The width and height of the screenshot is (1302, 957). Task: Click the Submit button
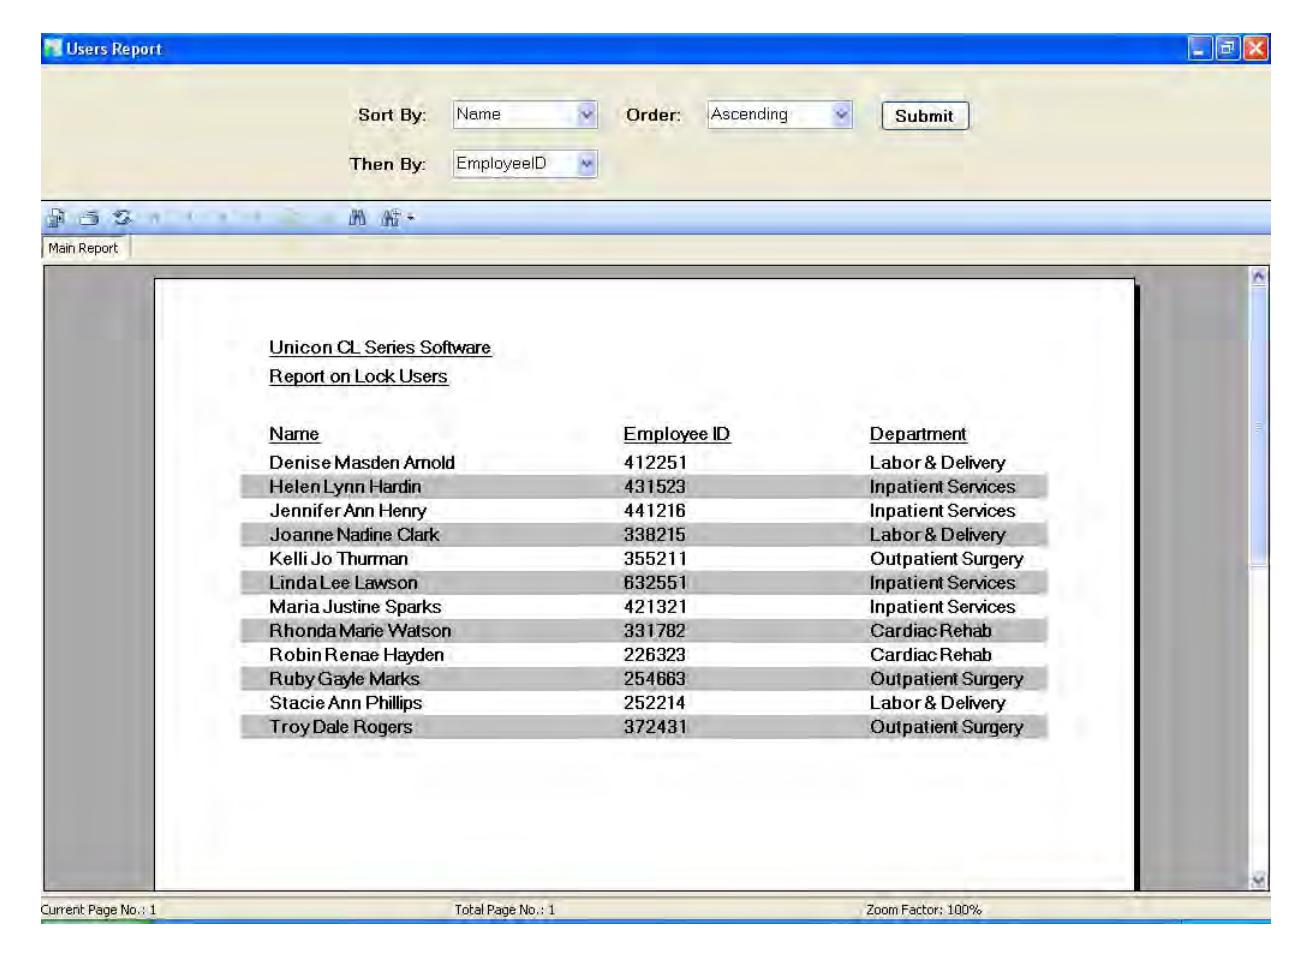coord(925,116)
